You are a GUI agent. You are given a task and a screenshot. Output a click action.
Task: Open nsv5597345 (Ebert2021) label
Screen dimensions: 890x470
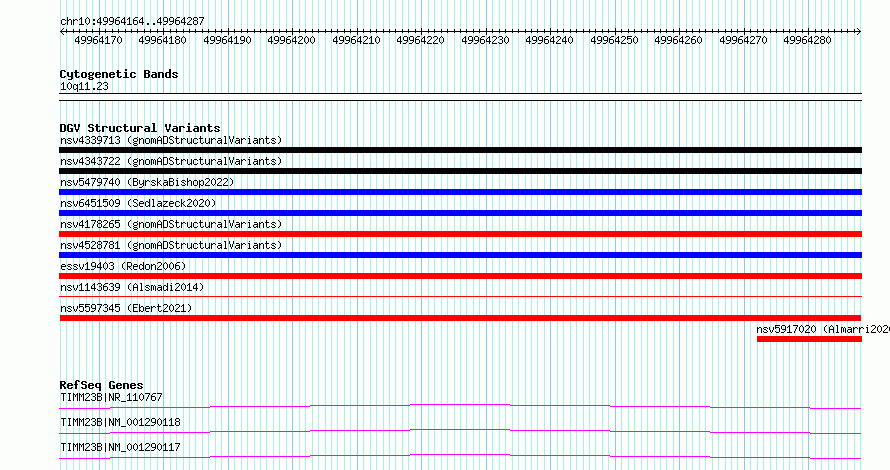click(126, 308)
